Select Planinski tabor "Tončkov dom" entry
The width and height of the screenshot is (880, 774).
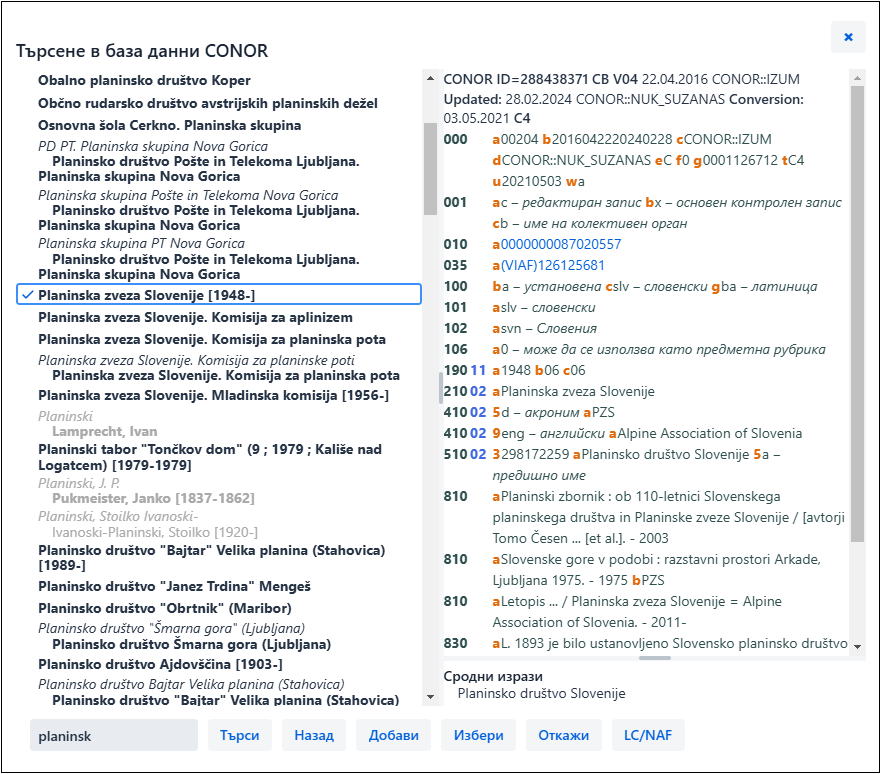[210, 457]
